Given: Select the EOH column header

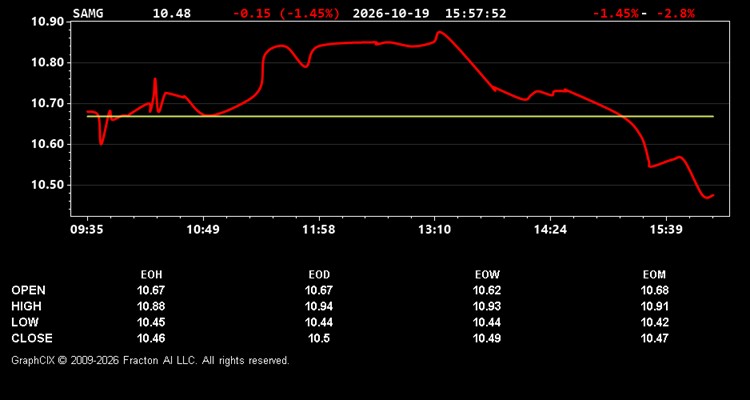Looking at the screenshot, I should click(151, 275).
